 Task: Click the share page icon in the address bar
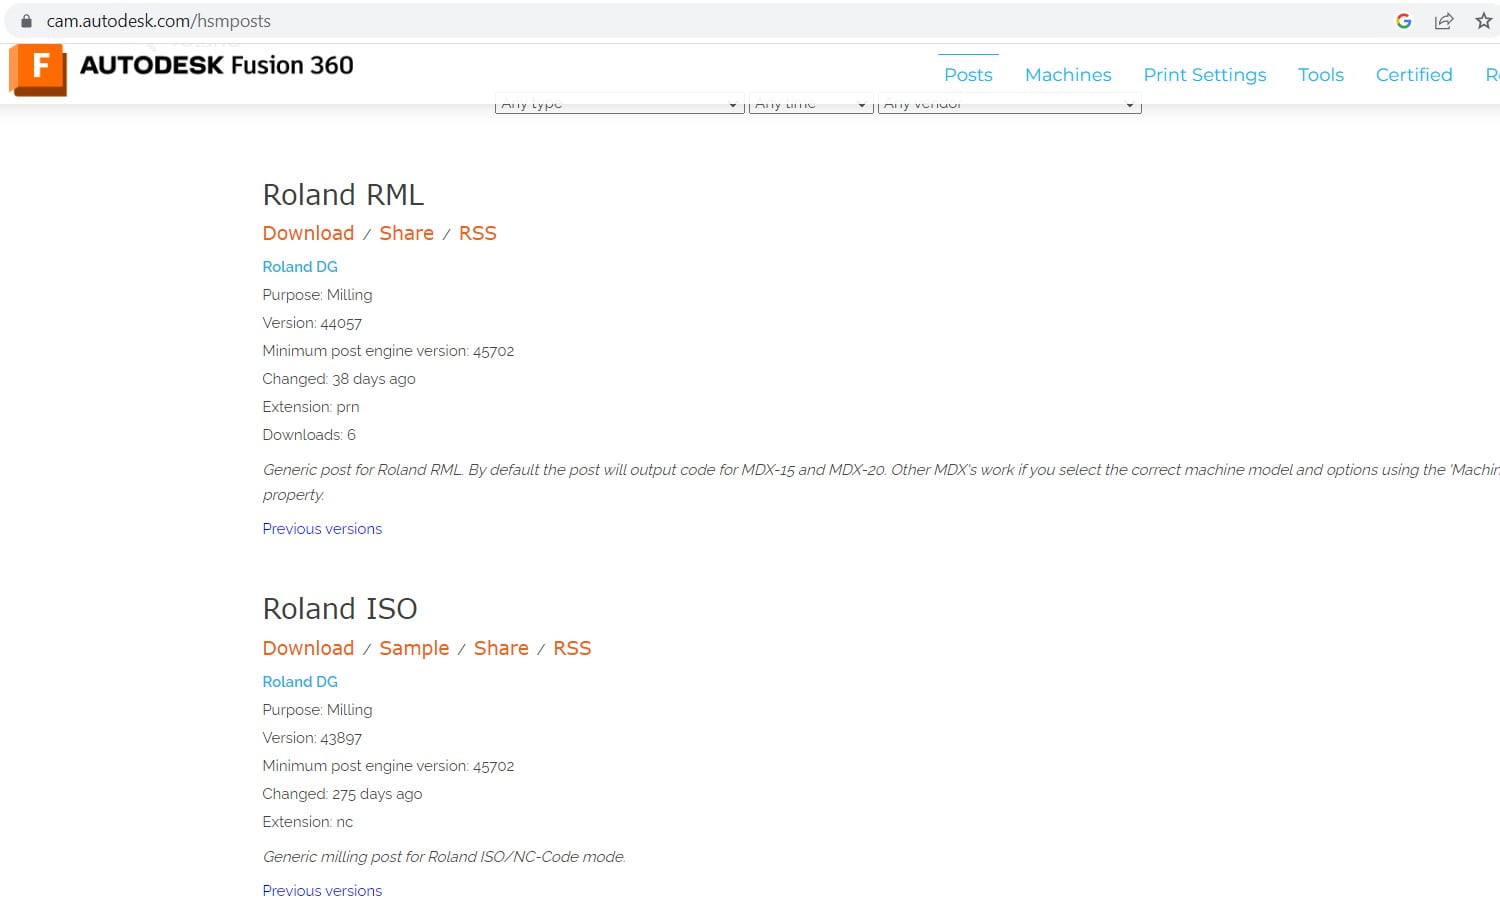(x=1444, y=21)
